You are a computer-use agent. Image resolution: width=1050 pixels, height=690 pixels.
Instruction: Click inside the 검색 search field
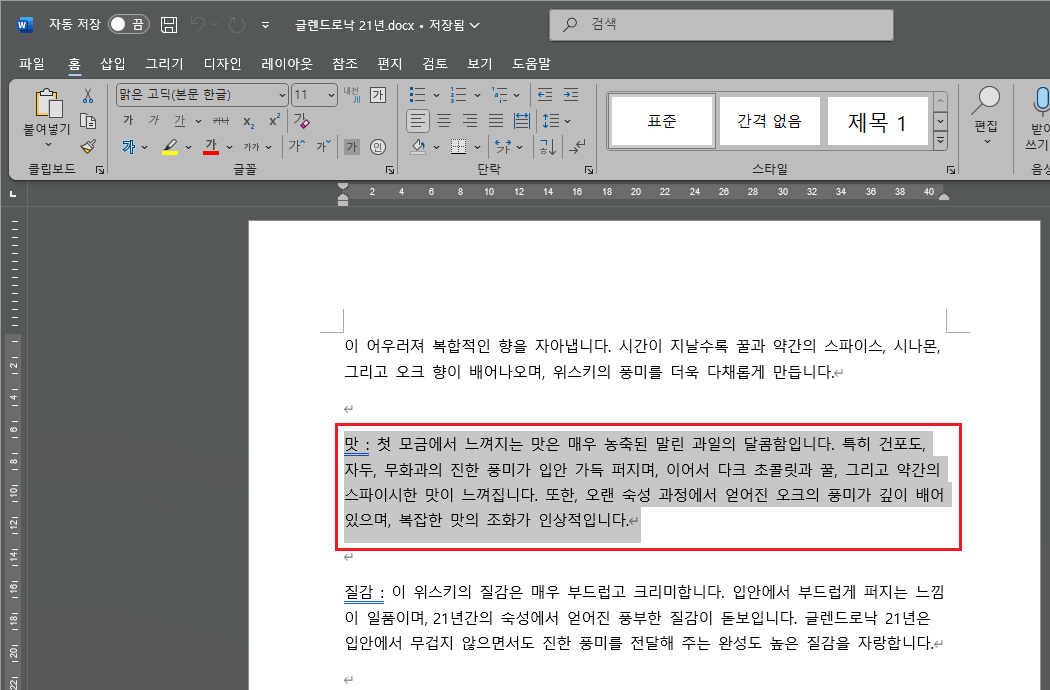pos(720,24)
